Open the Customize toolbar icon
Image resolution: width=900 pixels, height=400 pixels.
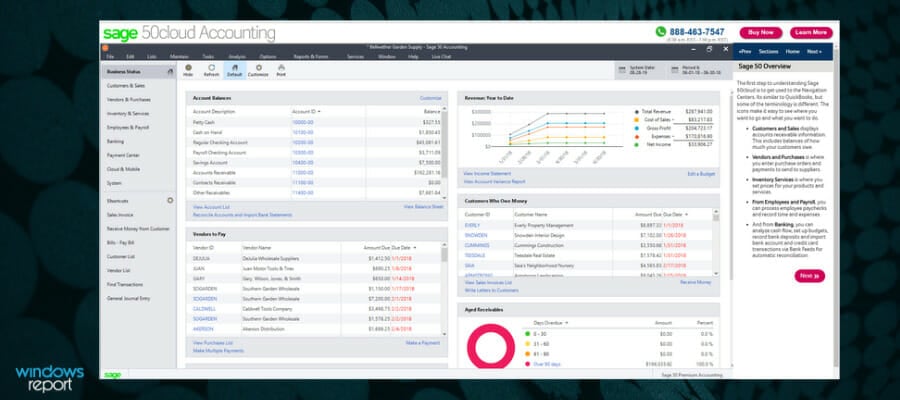point(258,70)
